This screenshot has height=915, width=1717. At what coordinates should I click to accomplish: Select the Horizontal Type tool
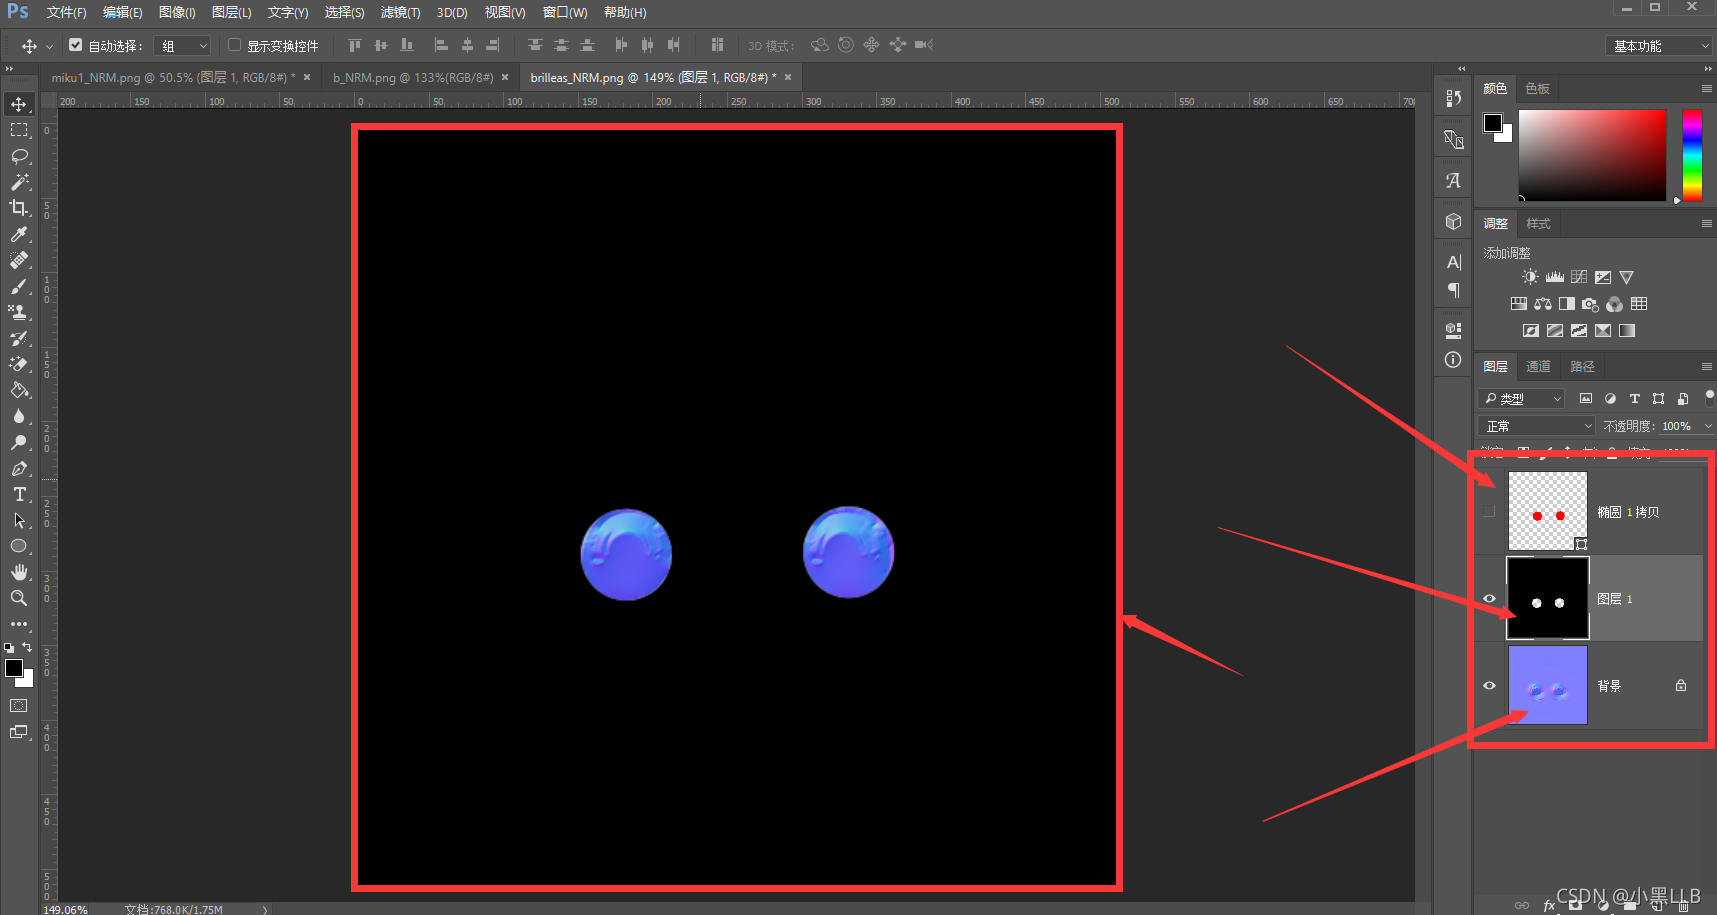[19, 494]
